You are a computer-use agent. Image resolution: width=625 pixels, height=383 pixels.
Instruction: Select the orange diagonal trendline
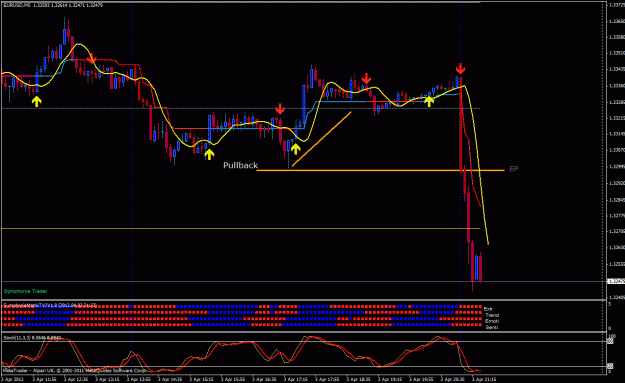321,139
